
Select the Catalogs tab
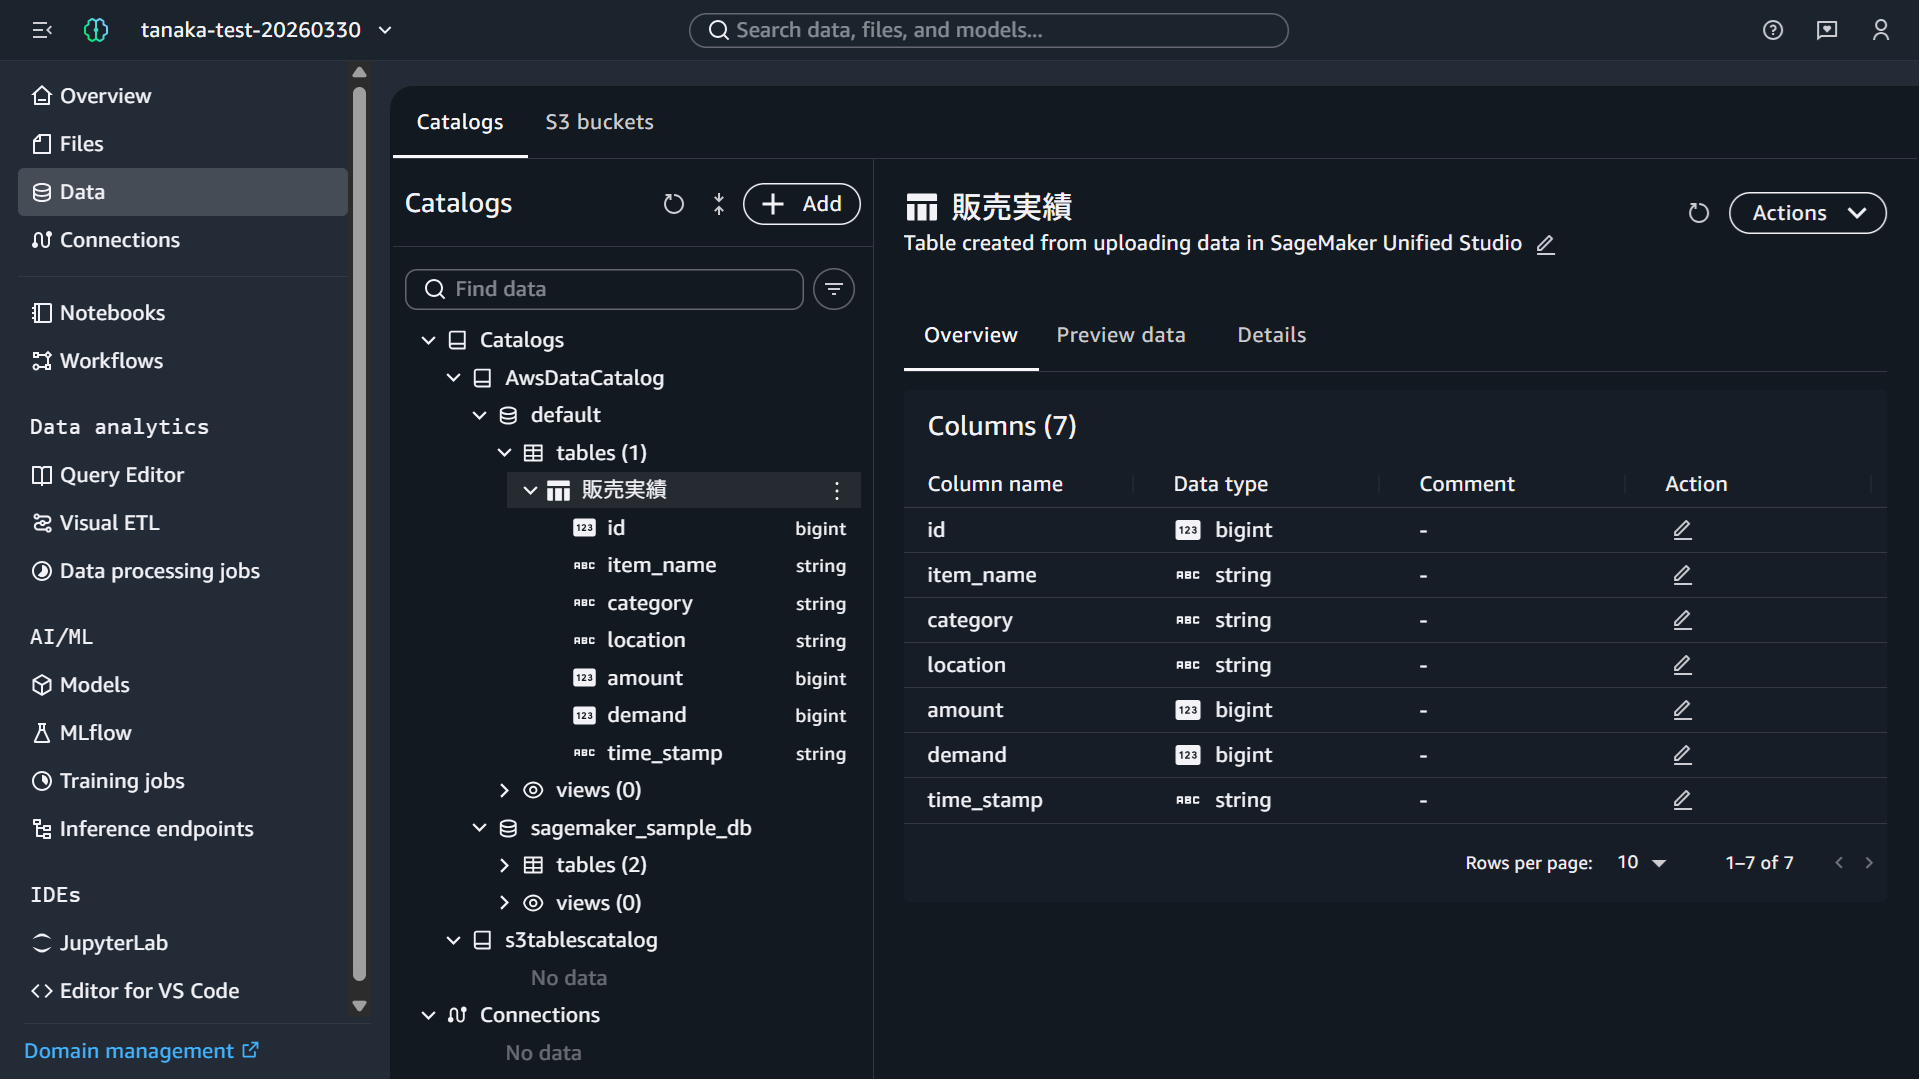(x=460, y=122)
